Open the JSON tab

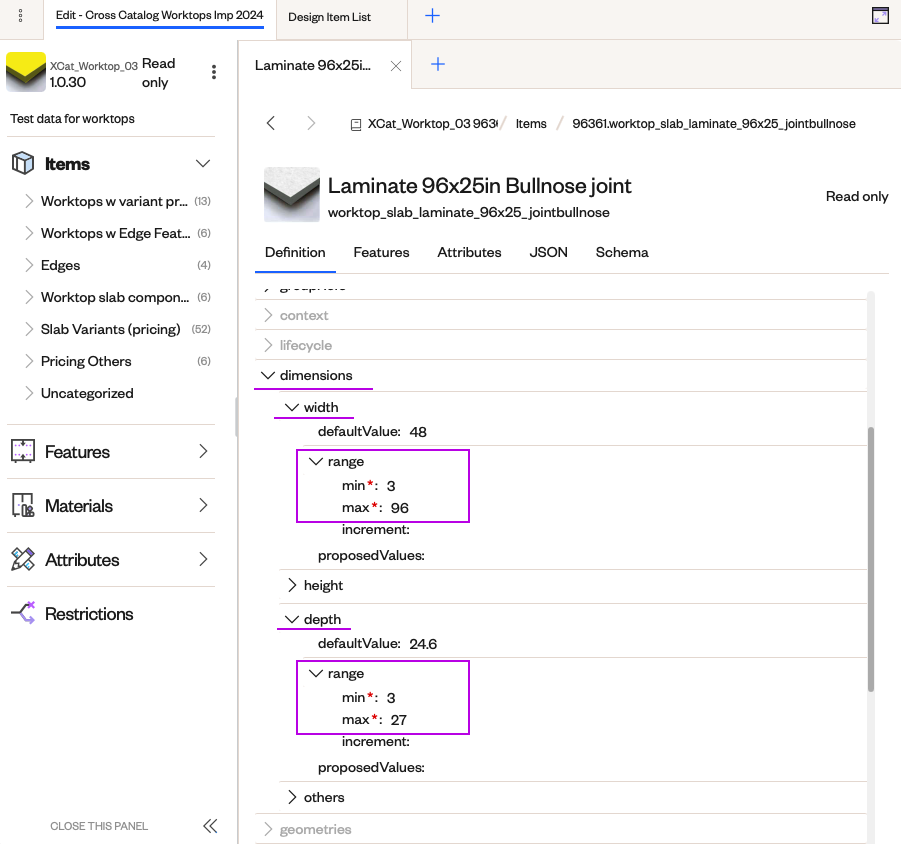tap(548, 253)
